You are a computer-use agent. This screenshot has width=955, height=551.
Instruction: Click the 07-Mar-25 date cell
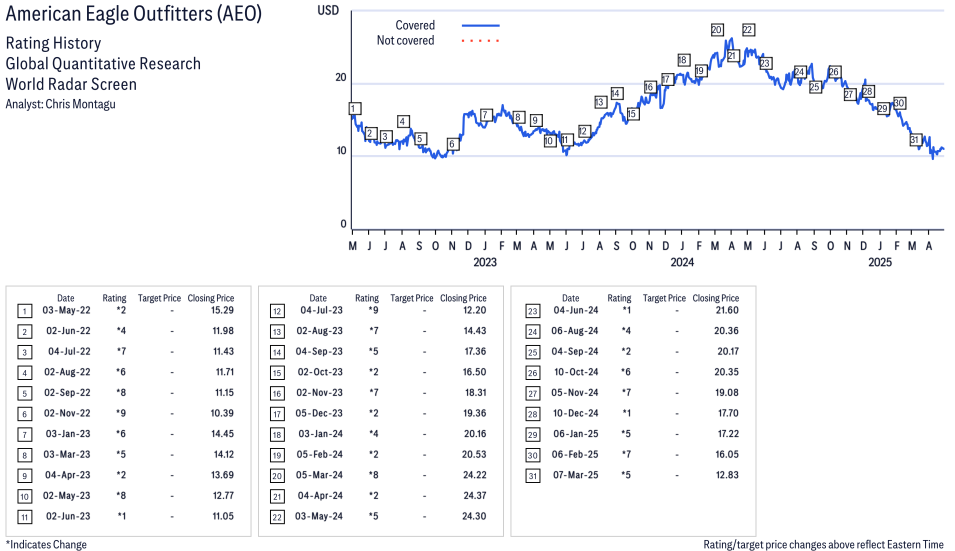click(576, 475)
